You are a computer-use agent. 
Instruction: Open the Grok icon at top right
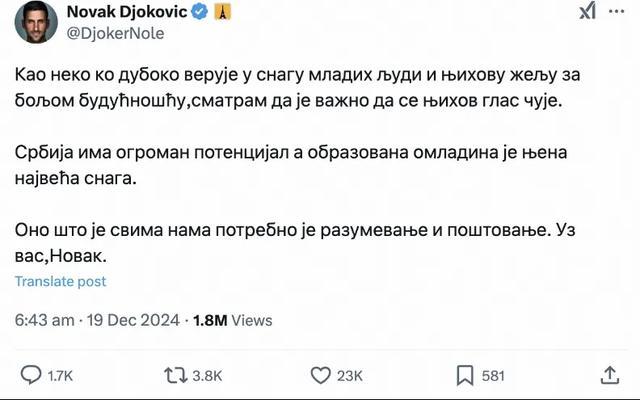pos(590,12)
